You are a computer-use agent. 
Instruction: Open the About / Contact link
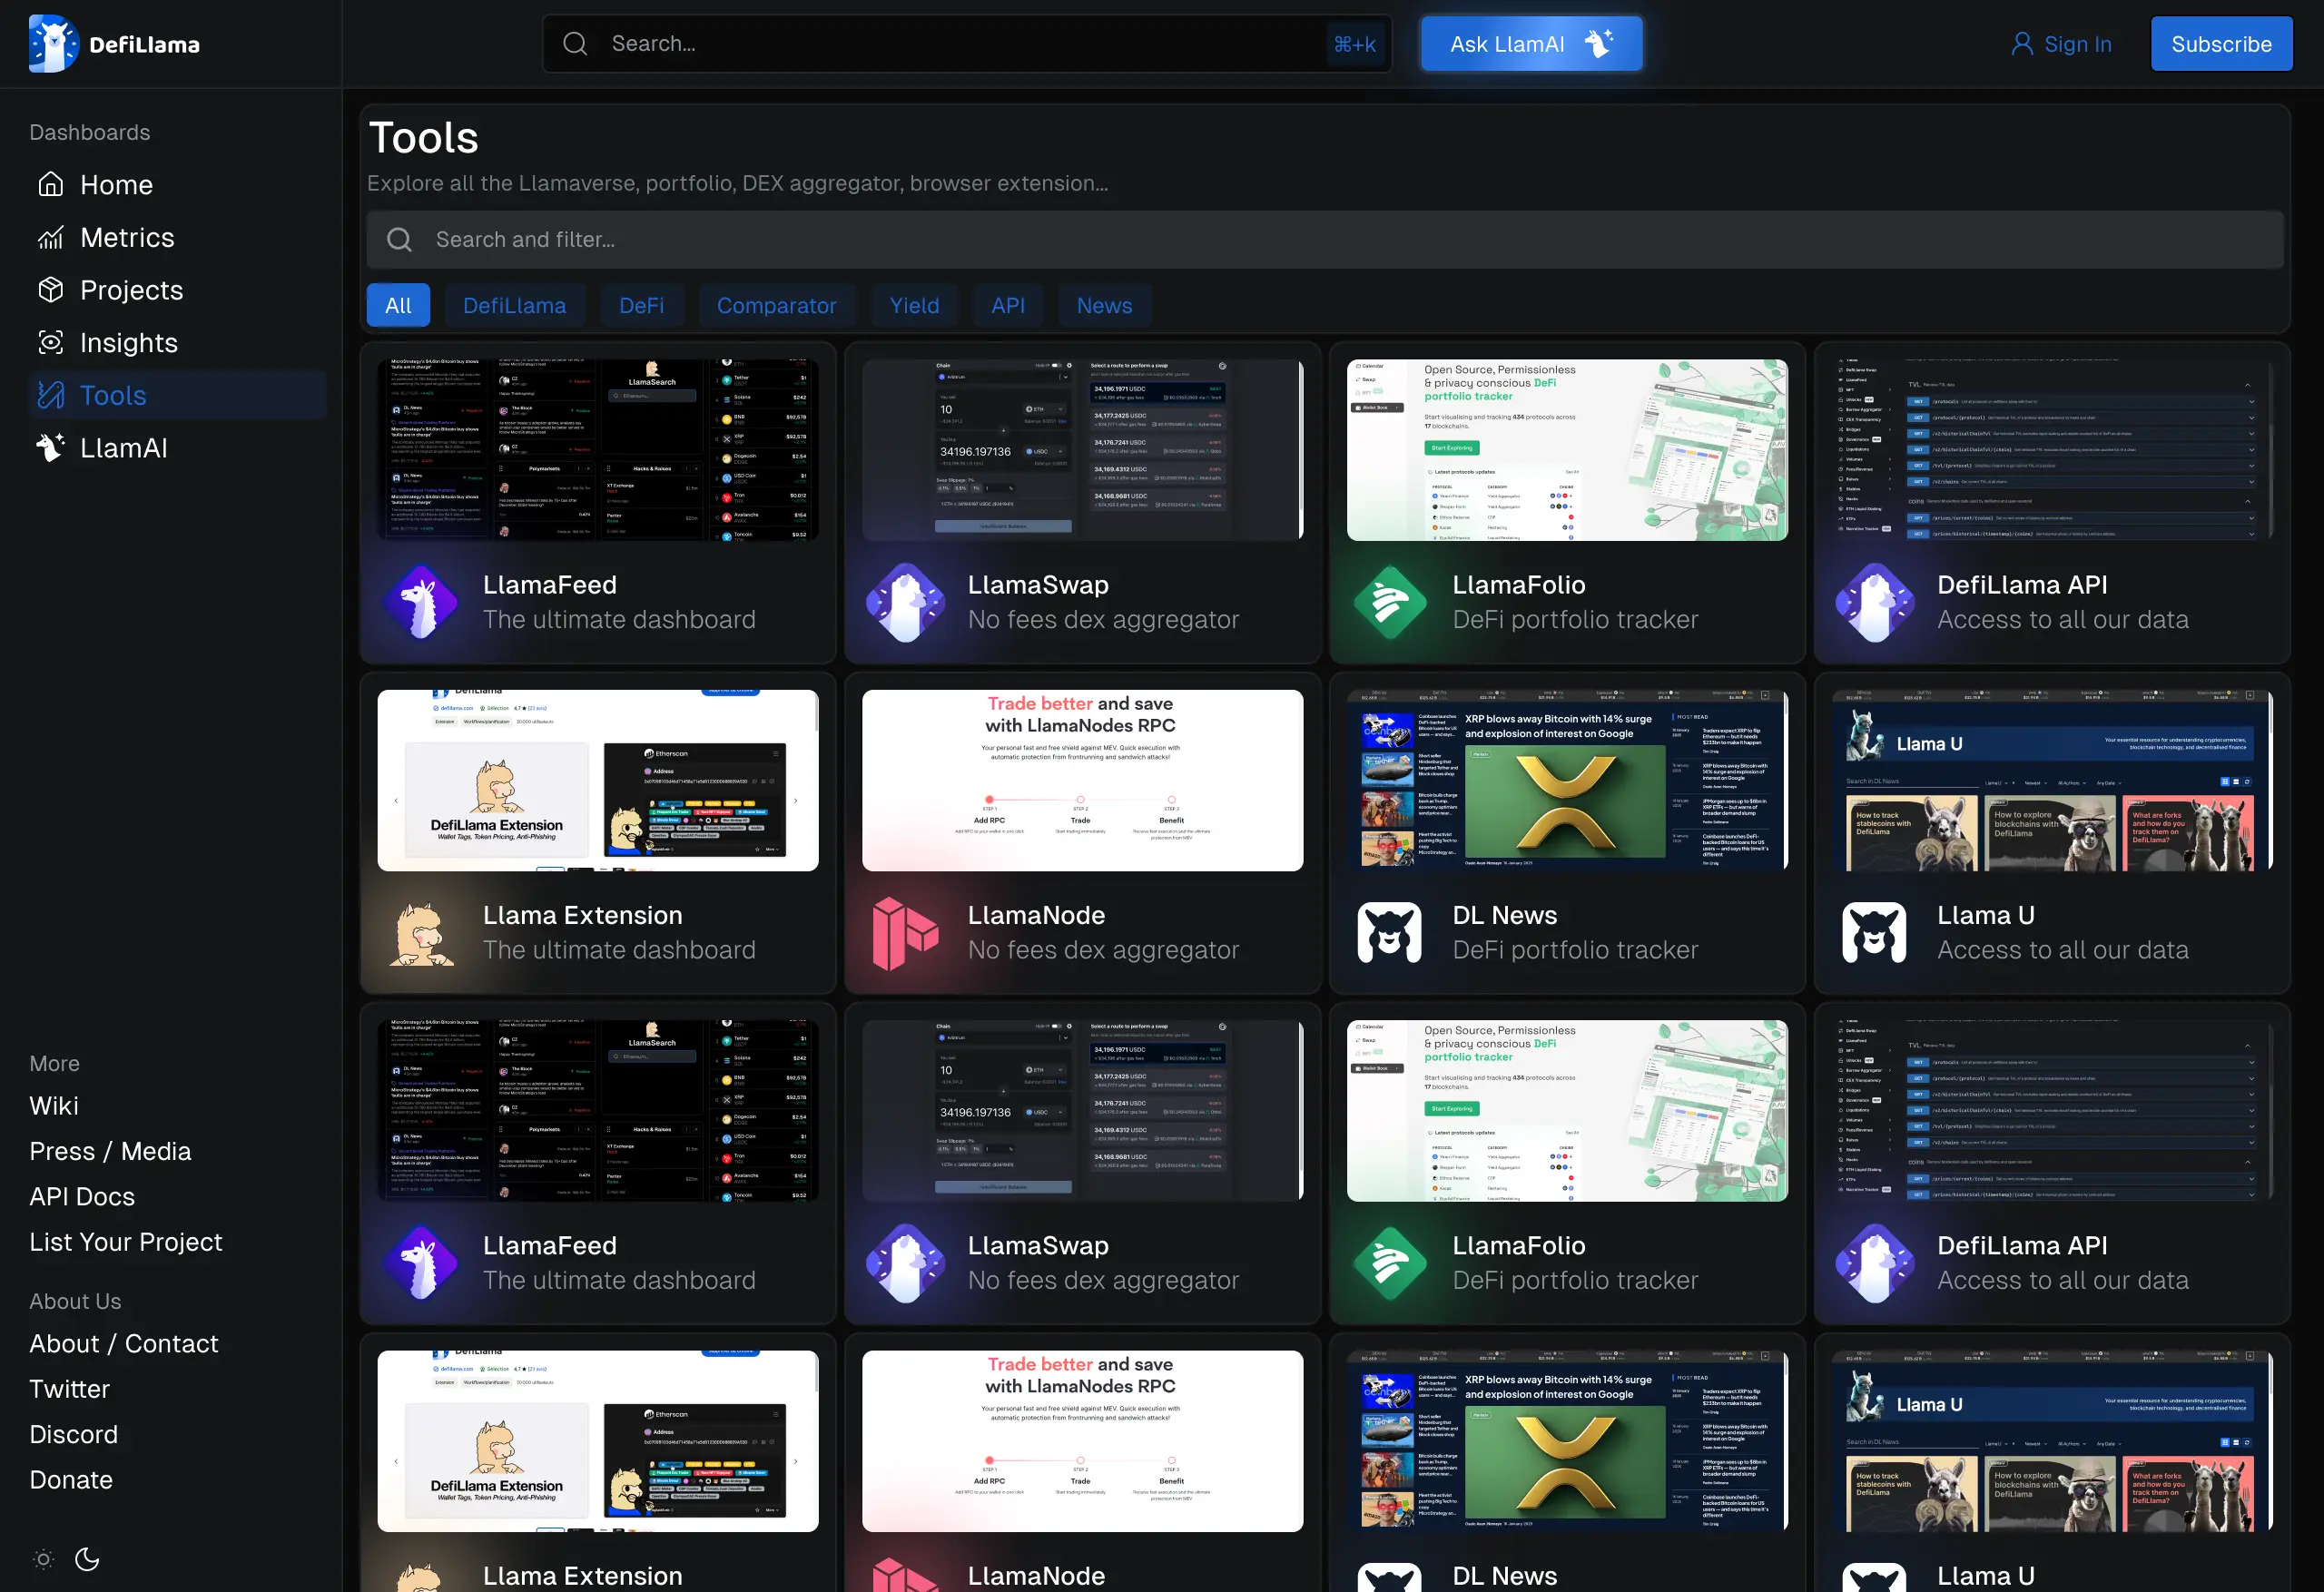(124, 1343)
